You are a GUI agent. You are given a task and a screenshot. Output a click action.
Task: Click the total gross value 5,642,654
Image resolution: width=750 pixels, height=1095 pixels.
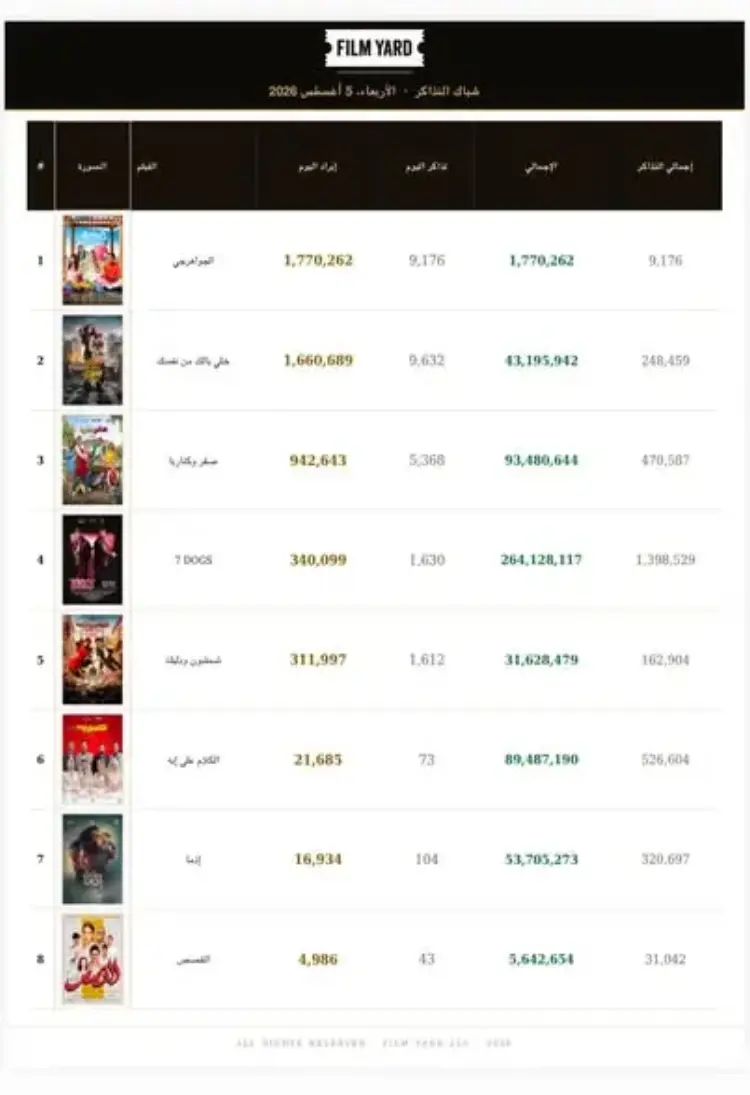(541, 959)
